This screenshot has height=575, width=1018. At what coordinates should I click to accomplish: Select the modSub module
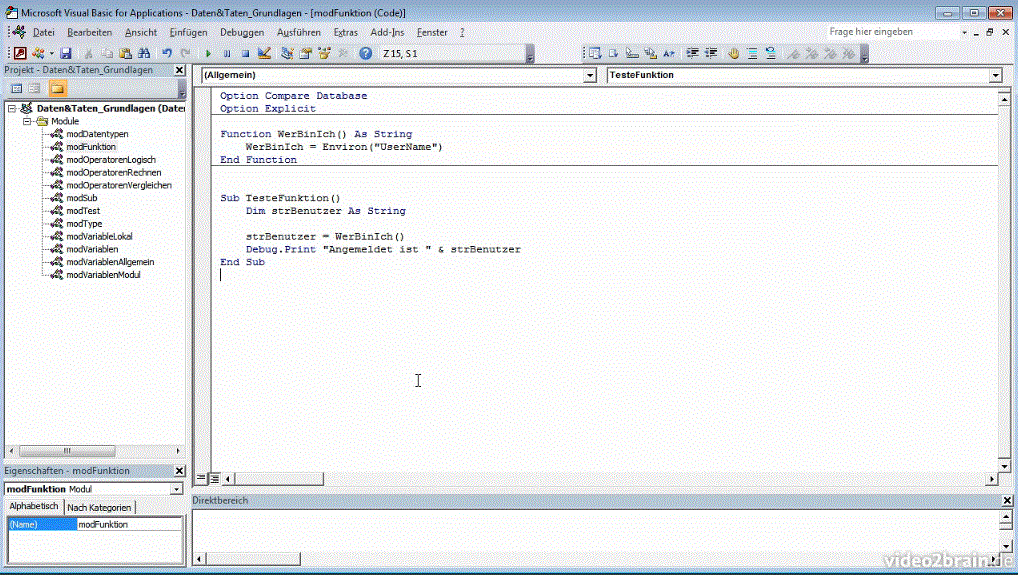[82, 198]
